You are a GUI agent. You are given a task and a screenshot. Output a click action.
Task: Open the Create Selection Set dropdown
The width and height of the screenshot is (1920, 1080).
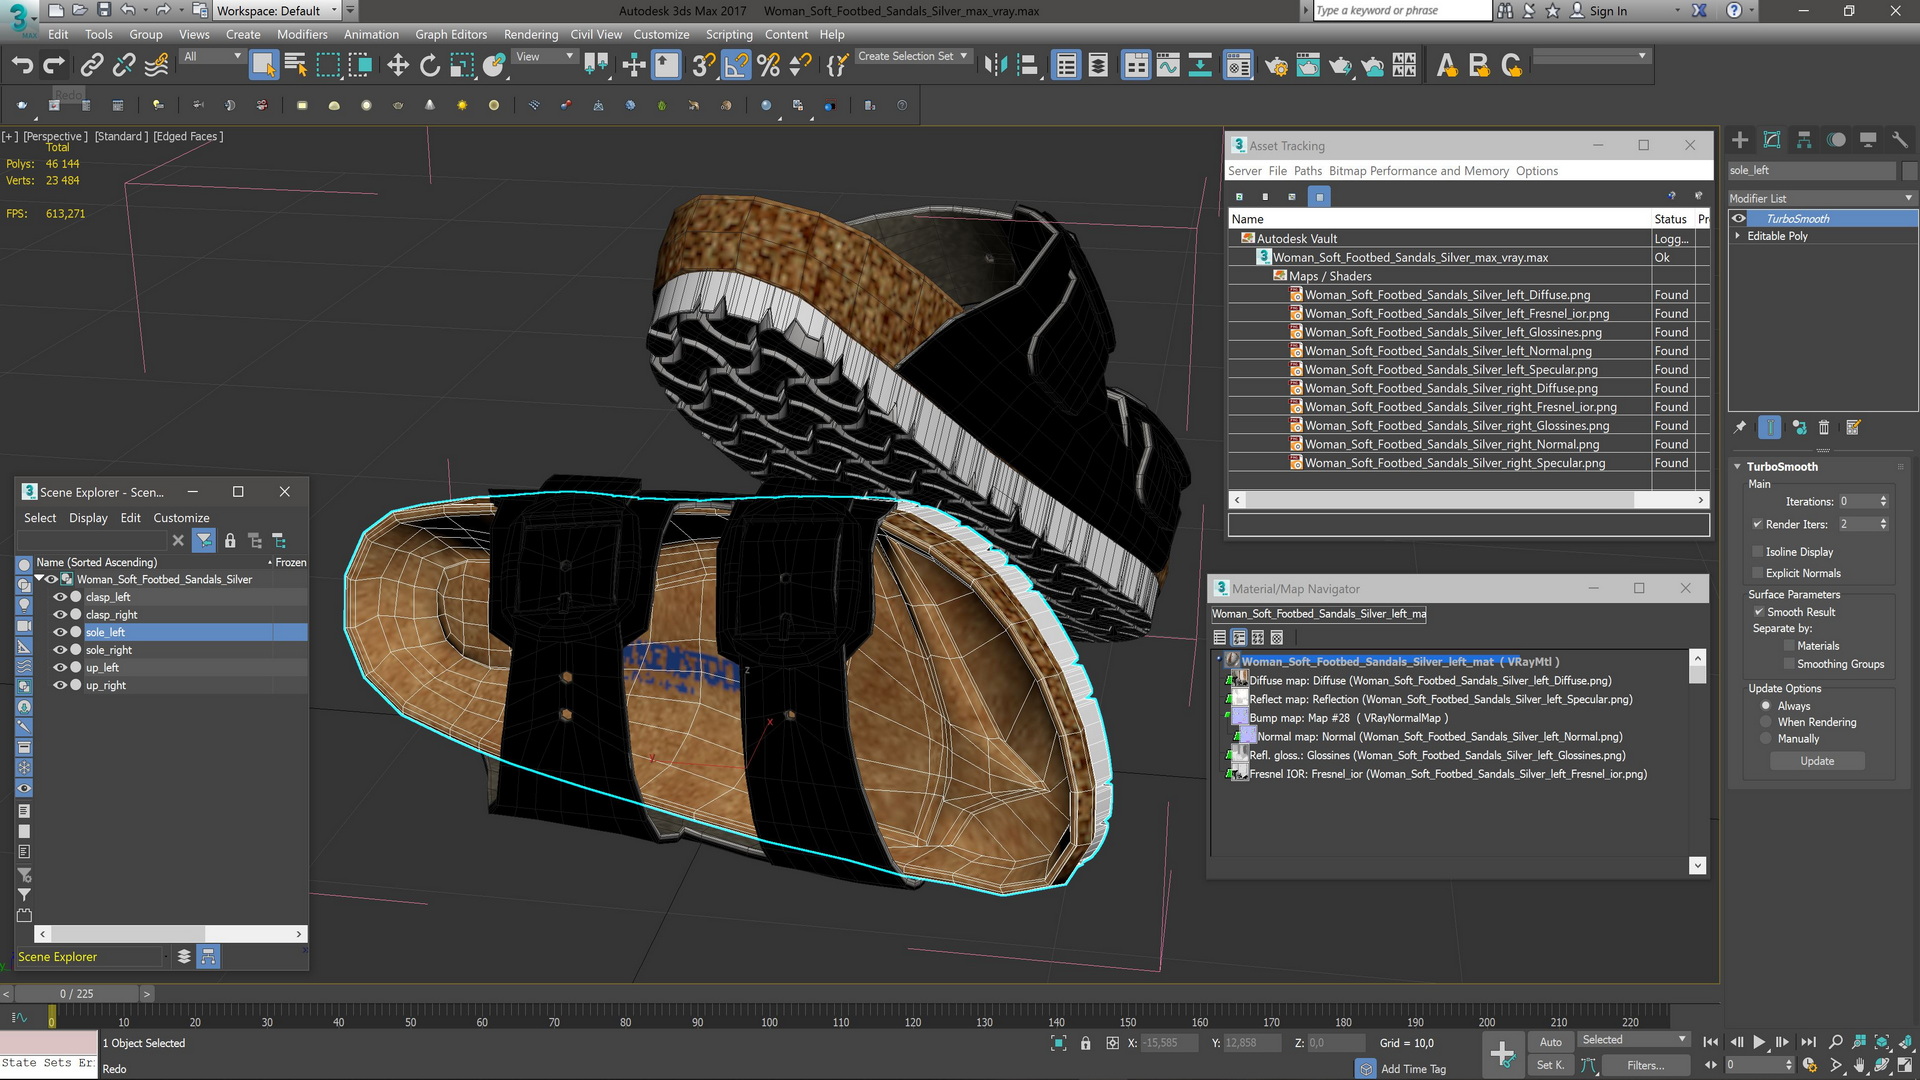[x=913, y=57]
